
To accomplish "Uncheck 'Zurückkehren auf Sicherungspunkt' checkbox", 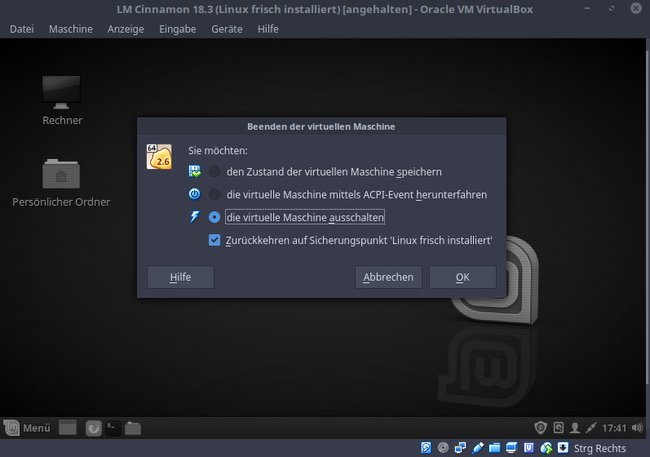I will (x=214, y=240).
